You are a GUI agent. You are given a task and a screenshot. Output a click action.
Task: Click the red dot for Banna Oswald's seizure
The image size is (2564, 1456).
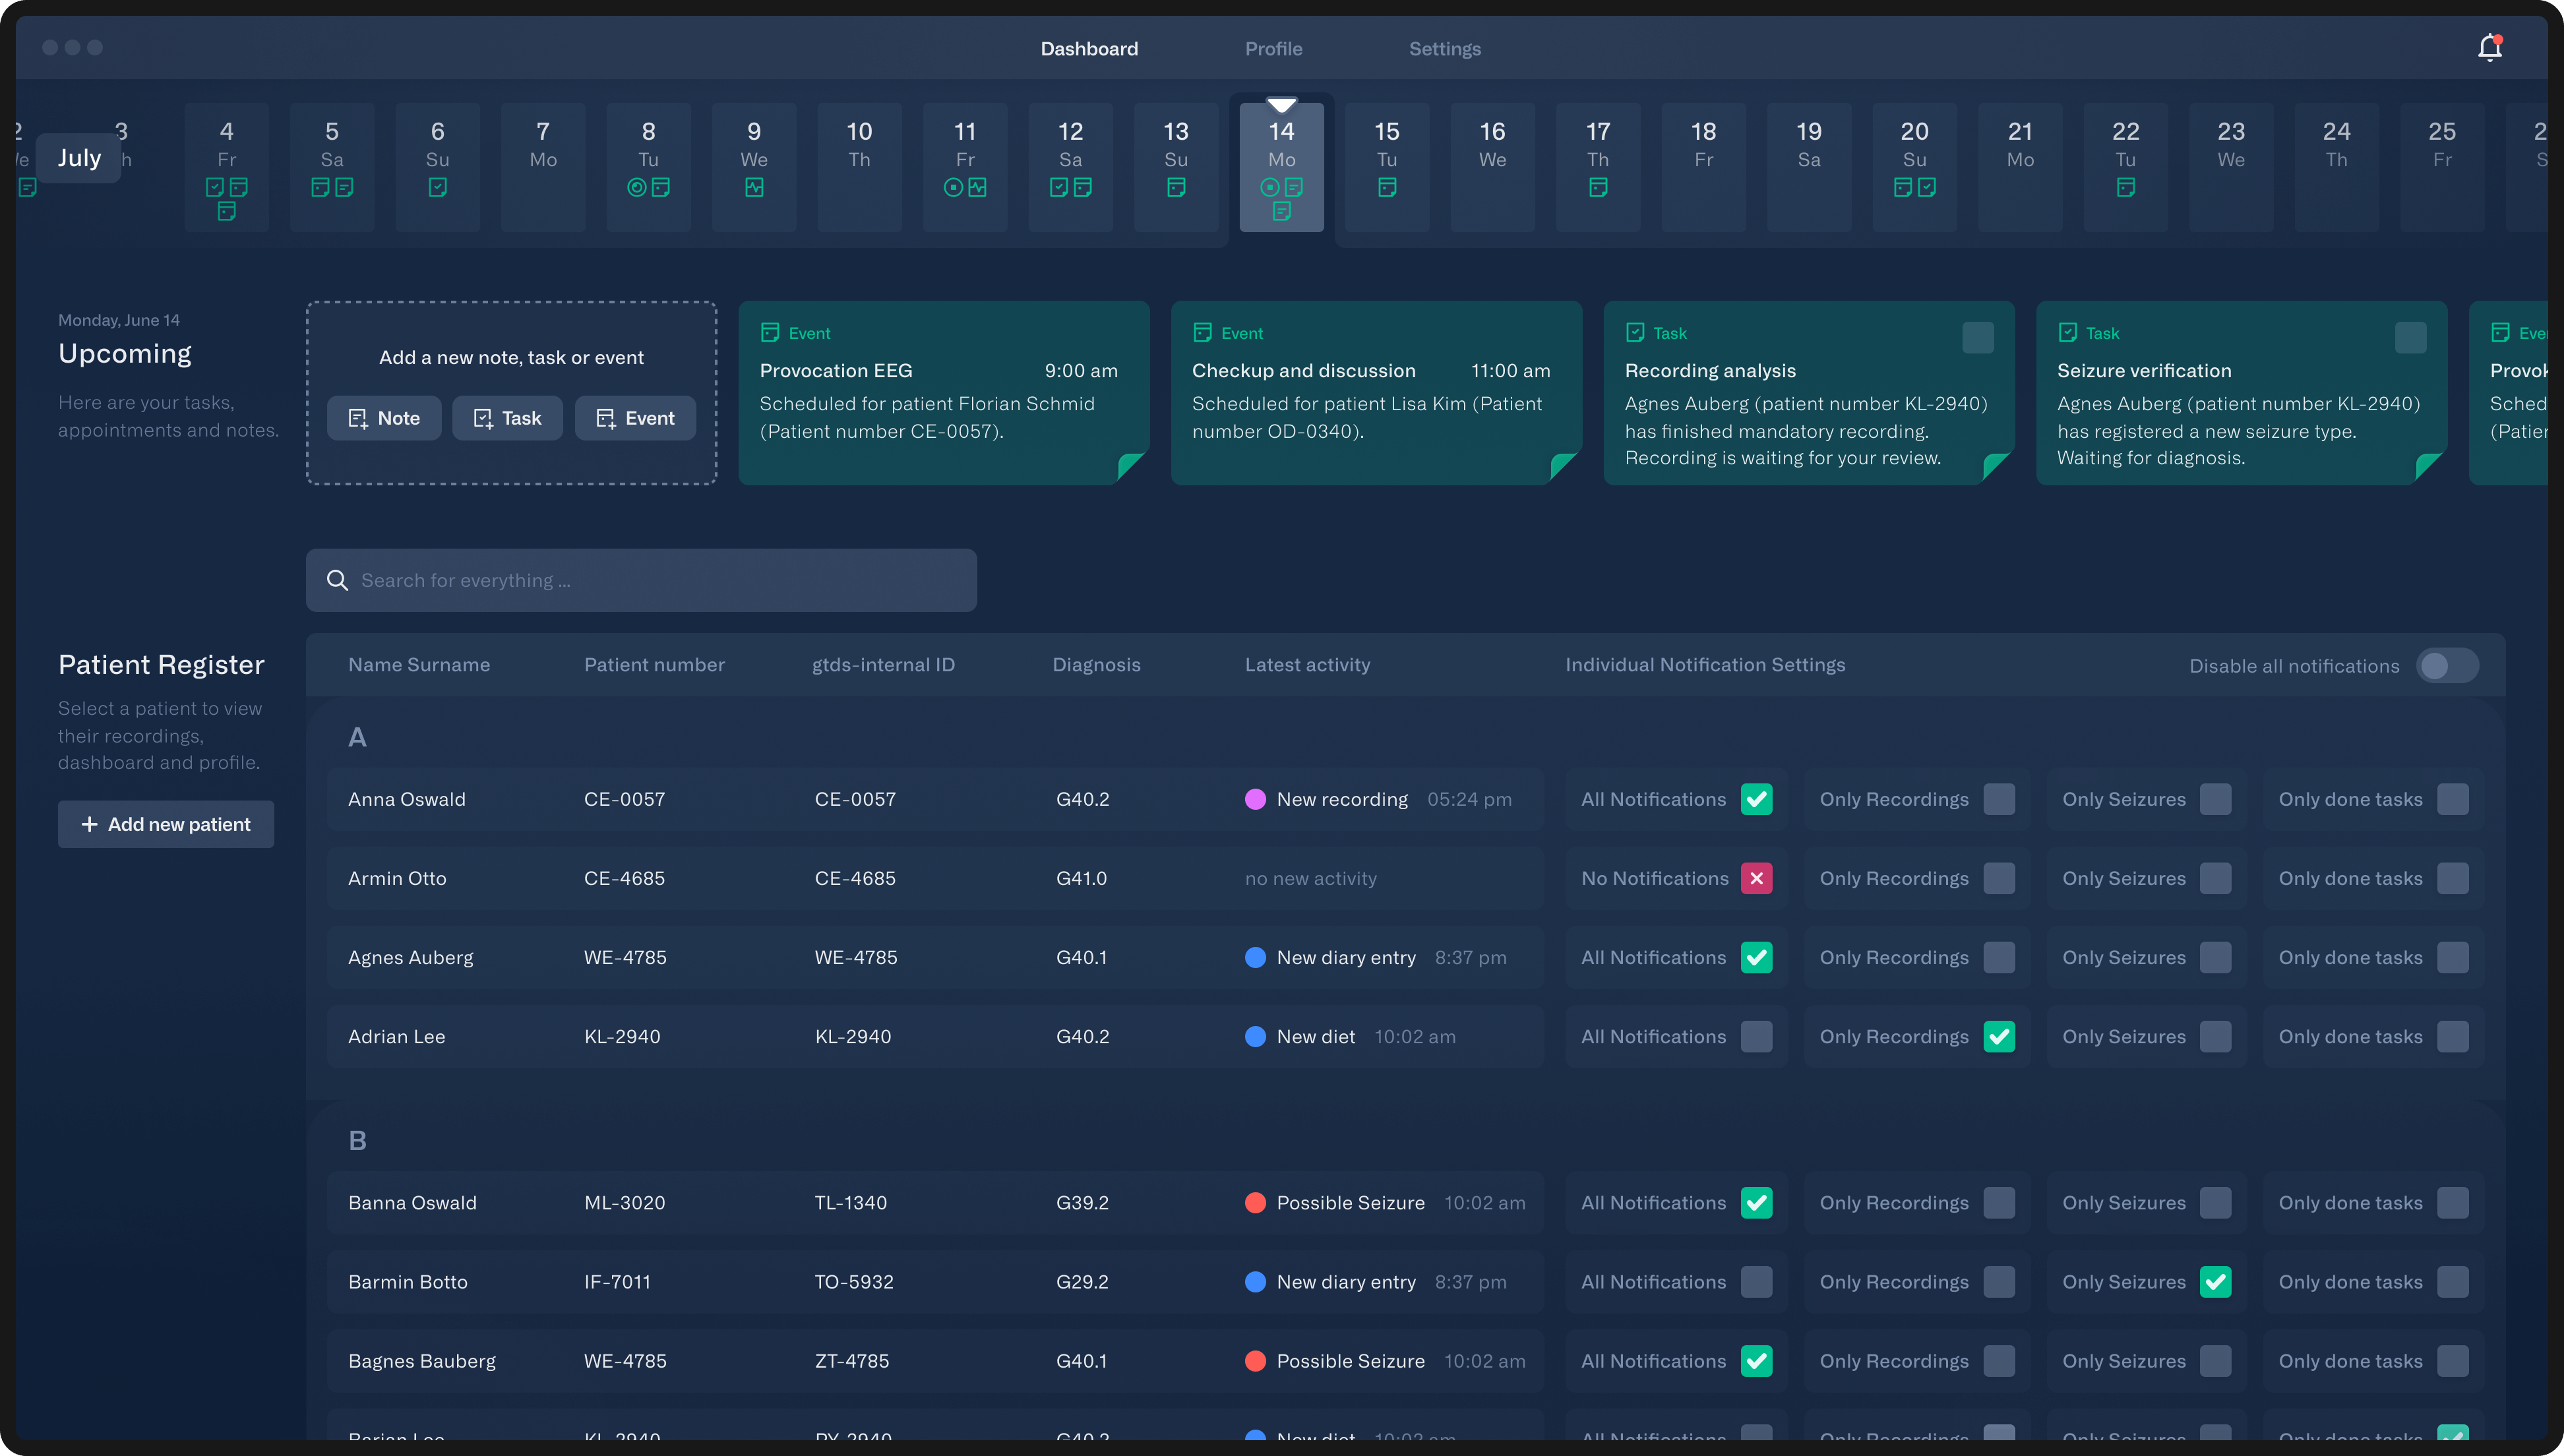[1255, 1202]
